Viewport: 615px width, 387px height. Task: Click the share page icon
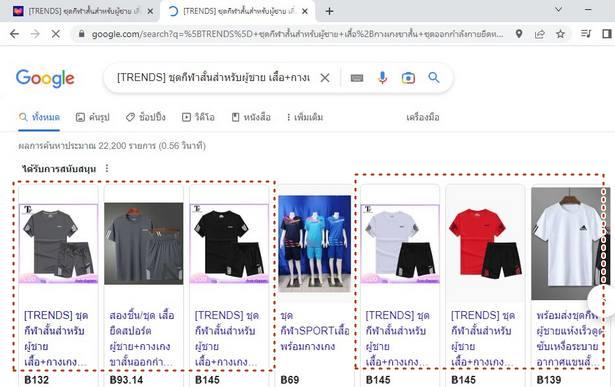pos(540,34)
